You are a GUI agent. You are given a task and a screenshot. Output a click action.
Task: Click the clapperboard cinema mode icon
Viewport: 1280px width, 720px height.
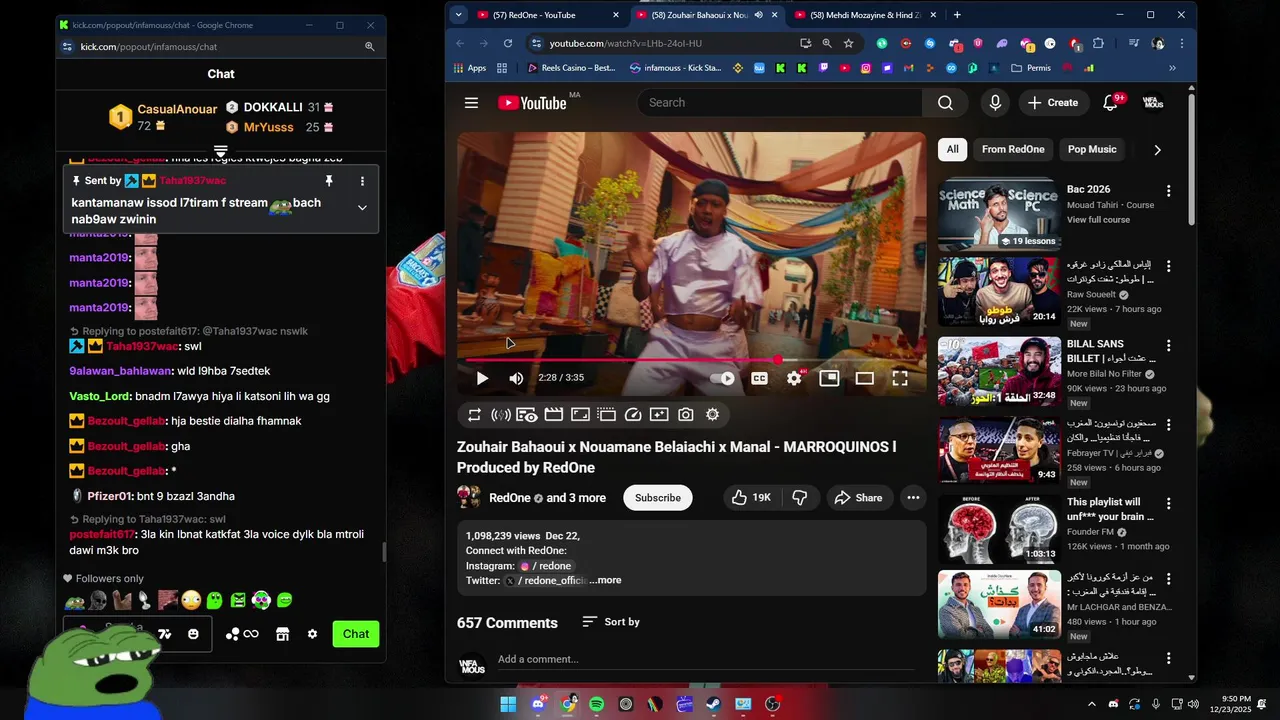click(x=553, y=414)
